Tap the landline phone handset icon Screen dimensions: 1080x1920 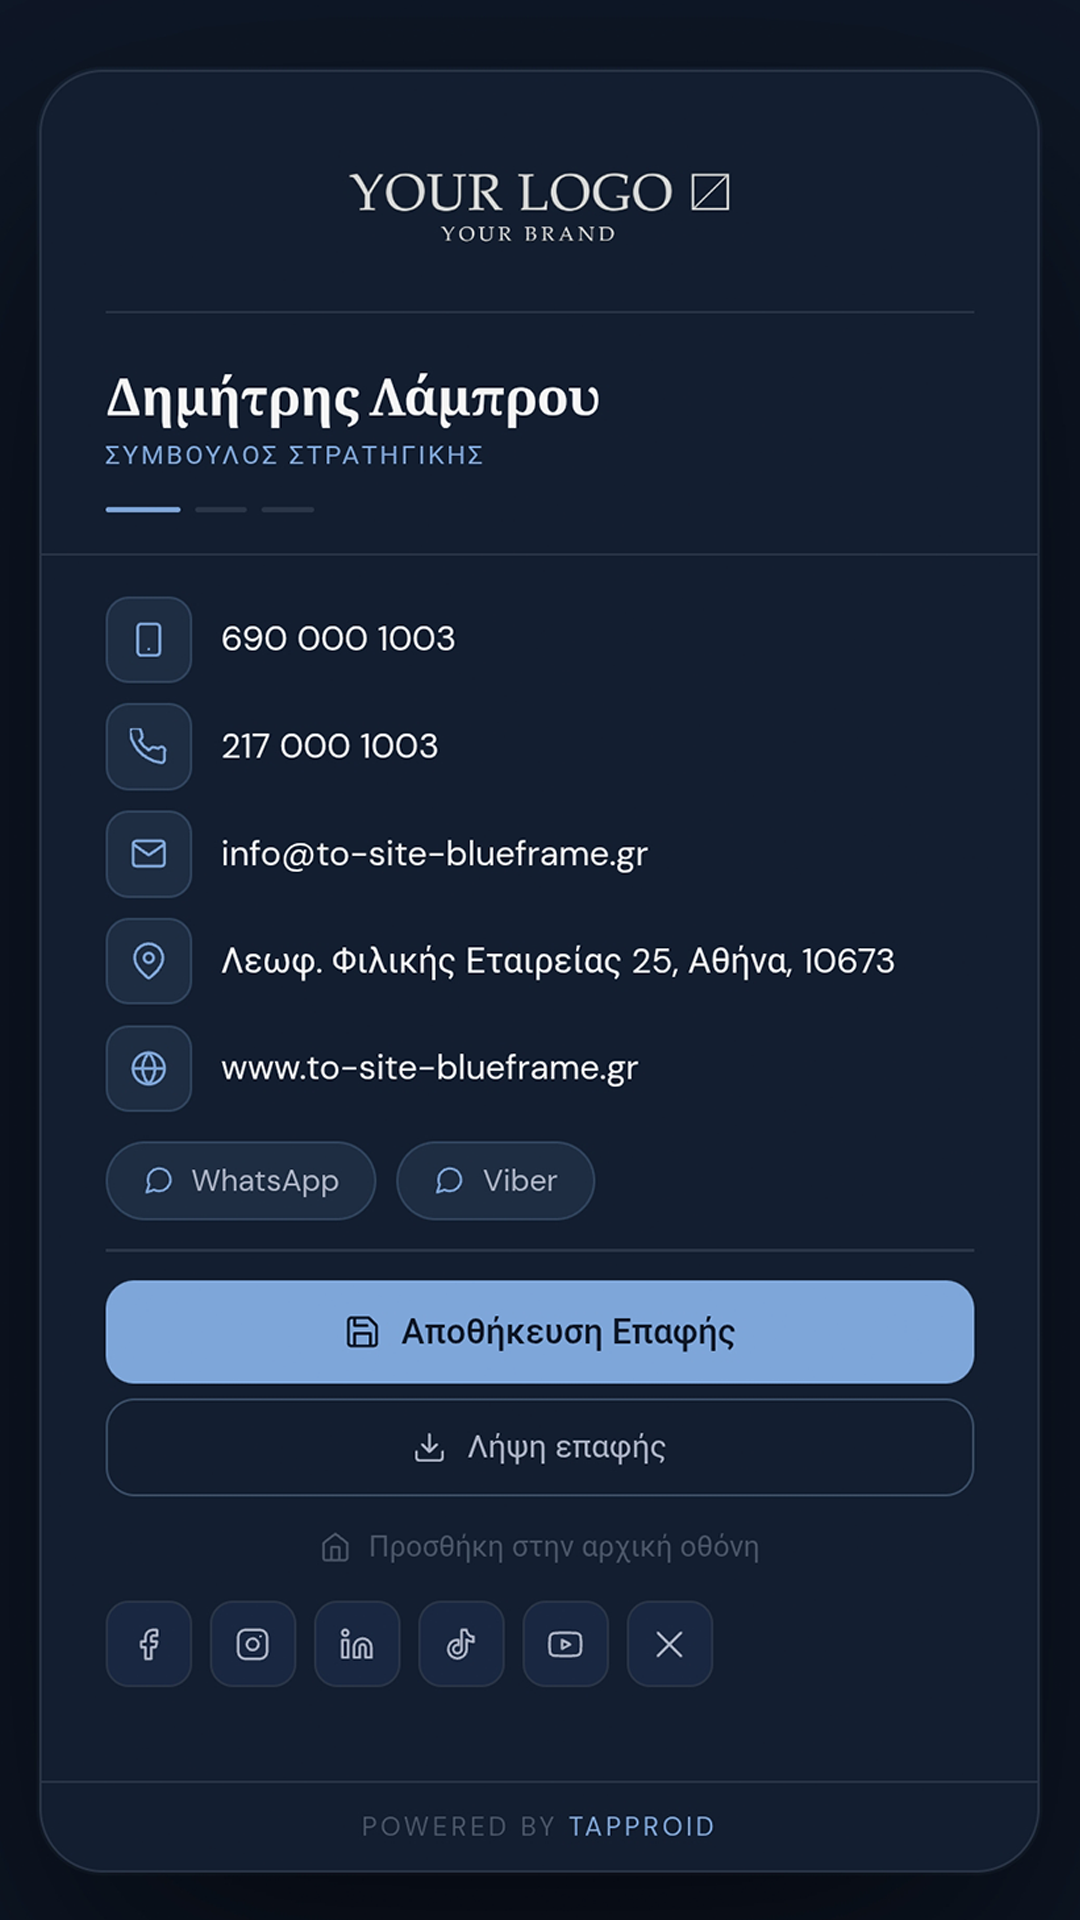(x=149, y=747)
